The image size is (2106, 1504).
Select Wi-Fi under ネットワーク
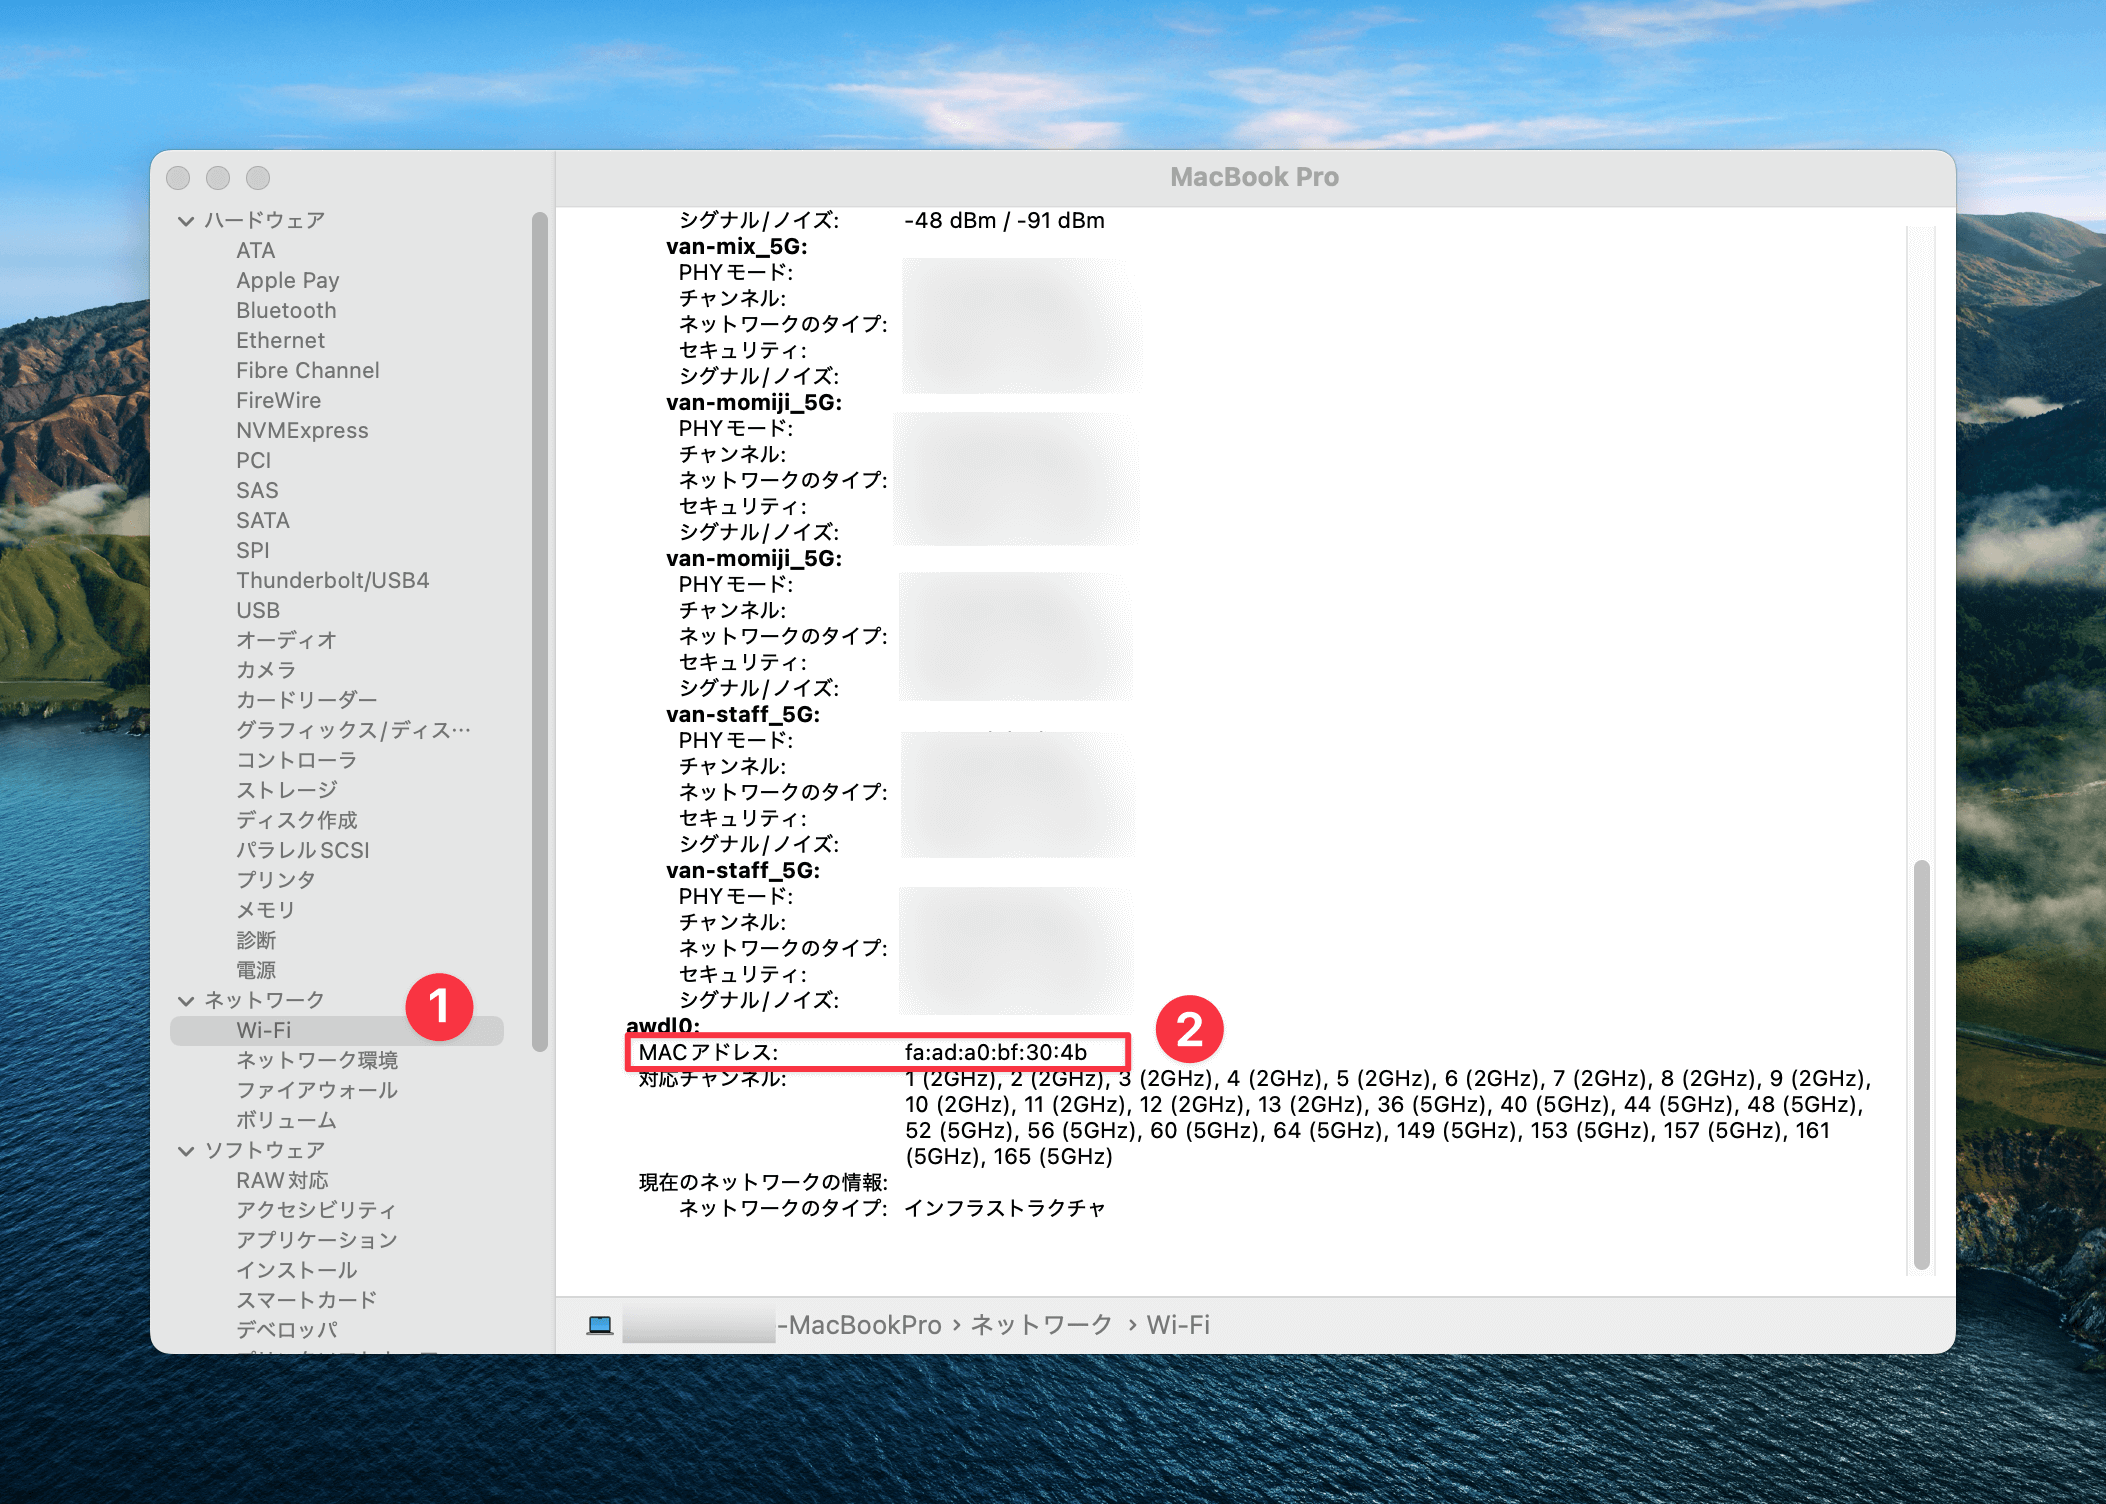point(337,1031)
